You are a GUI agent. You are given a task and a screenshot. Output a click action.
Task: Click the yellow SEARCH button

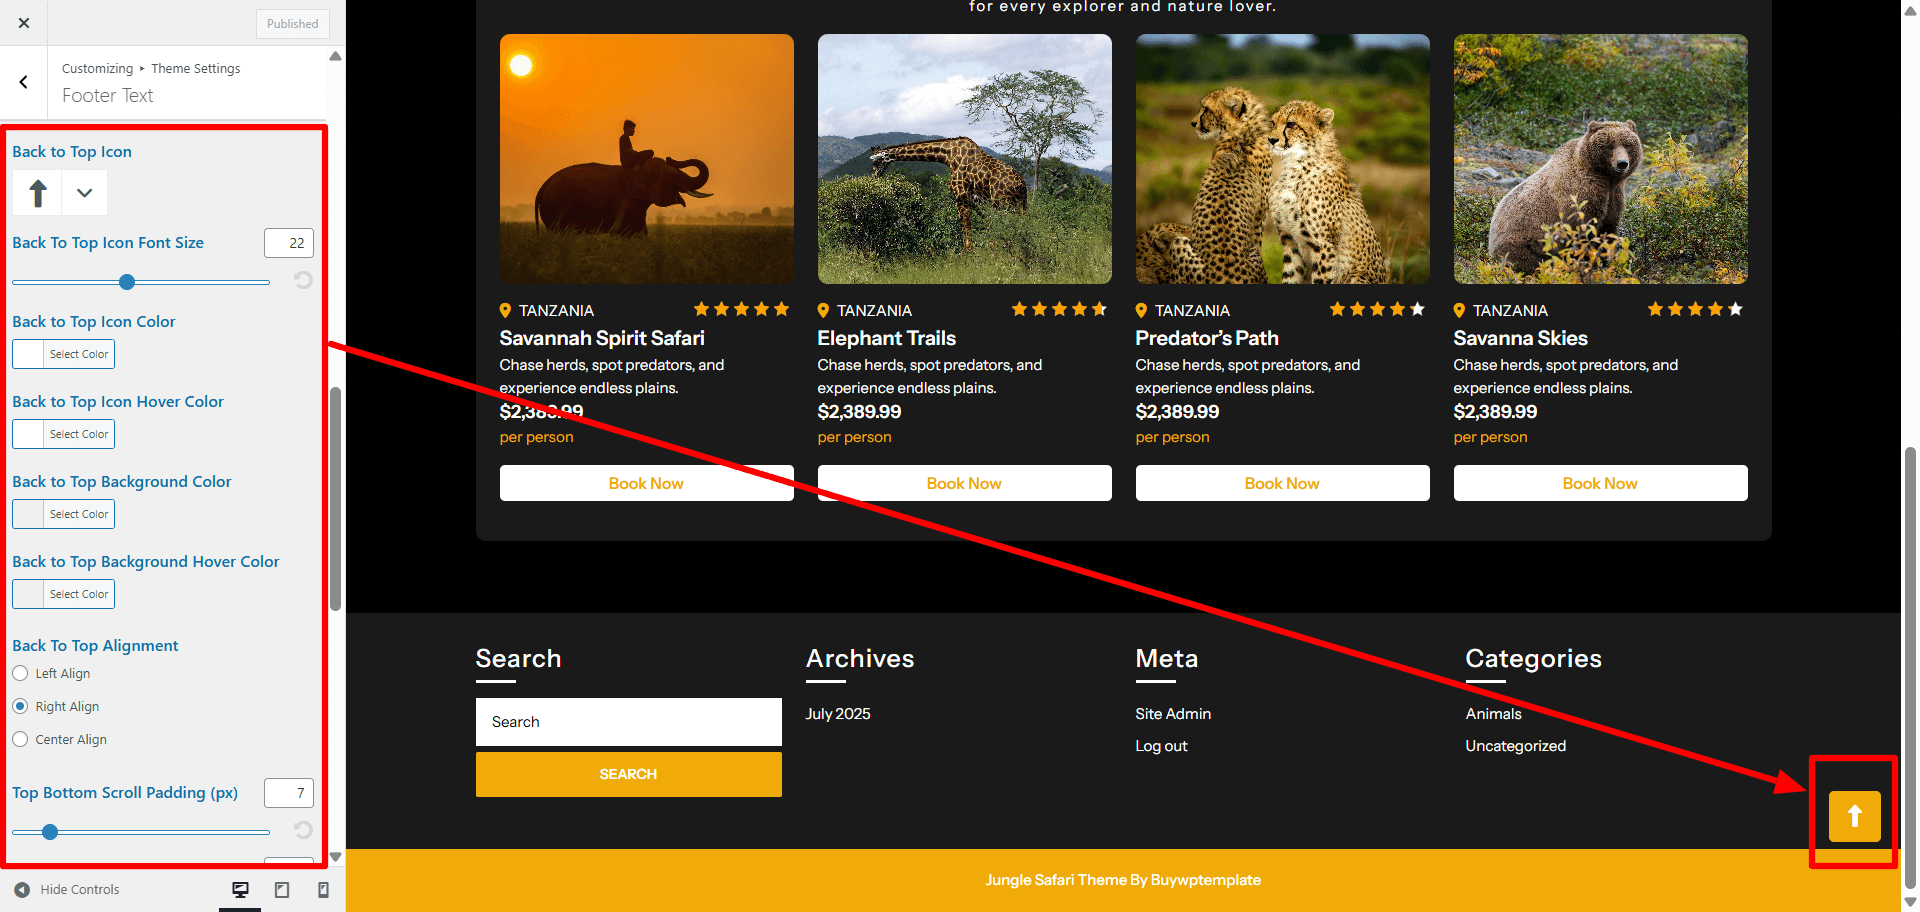[629, 774]
